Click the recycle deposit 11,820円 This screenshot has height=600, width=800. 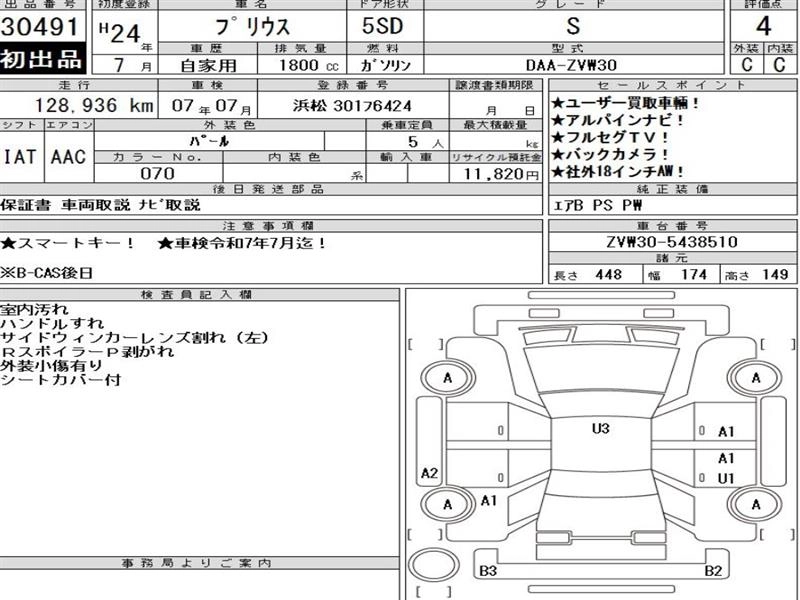(x=501, y=174)
